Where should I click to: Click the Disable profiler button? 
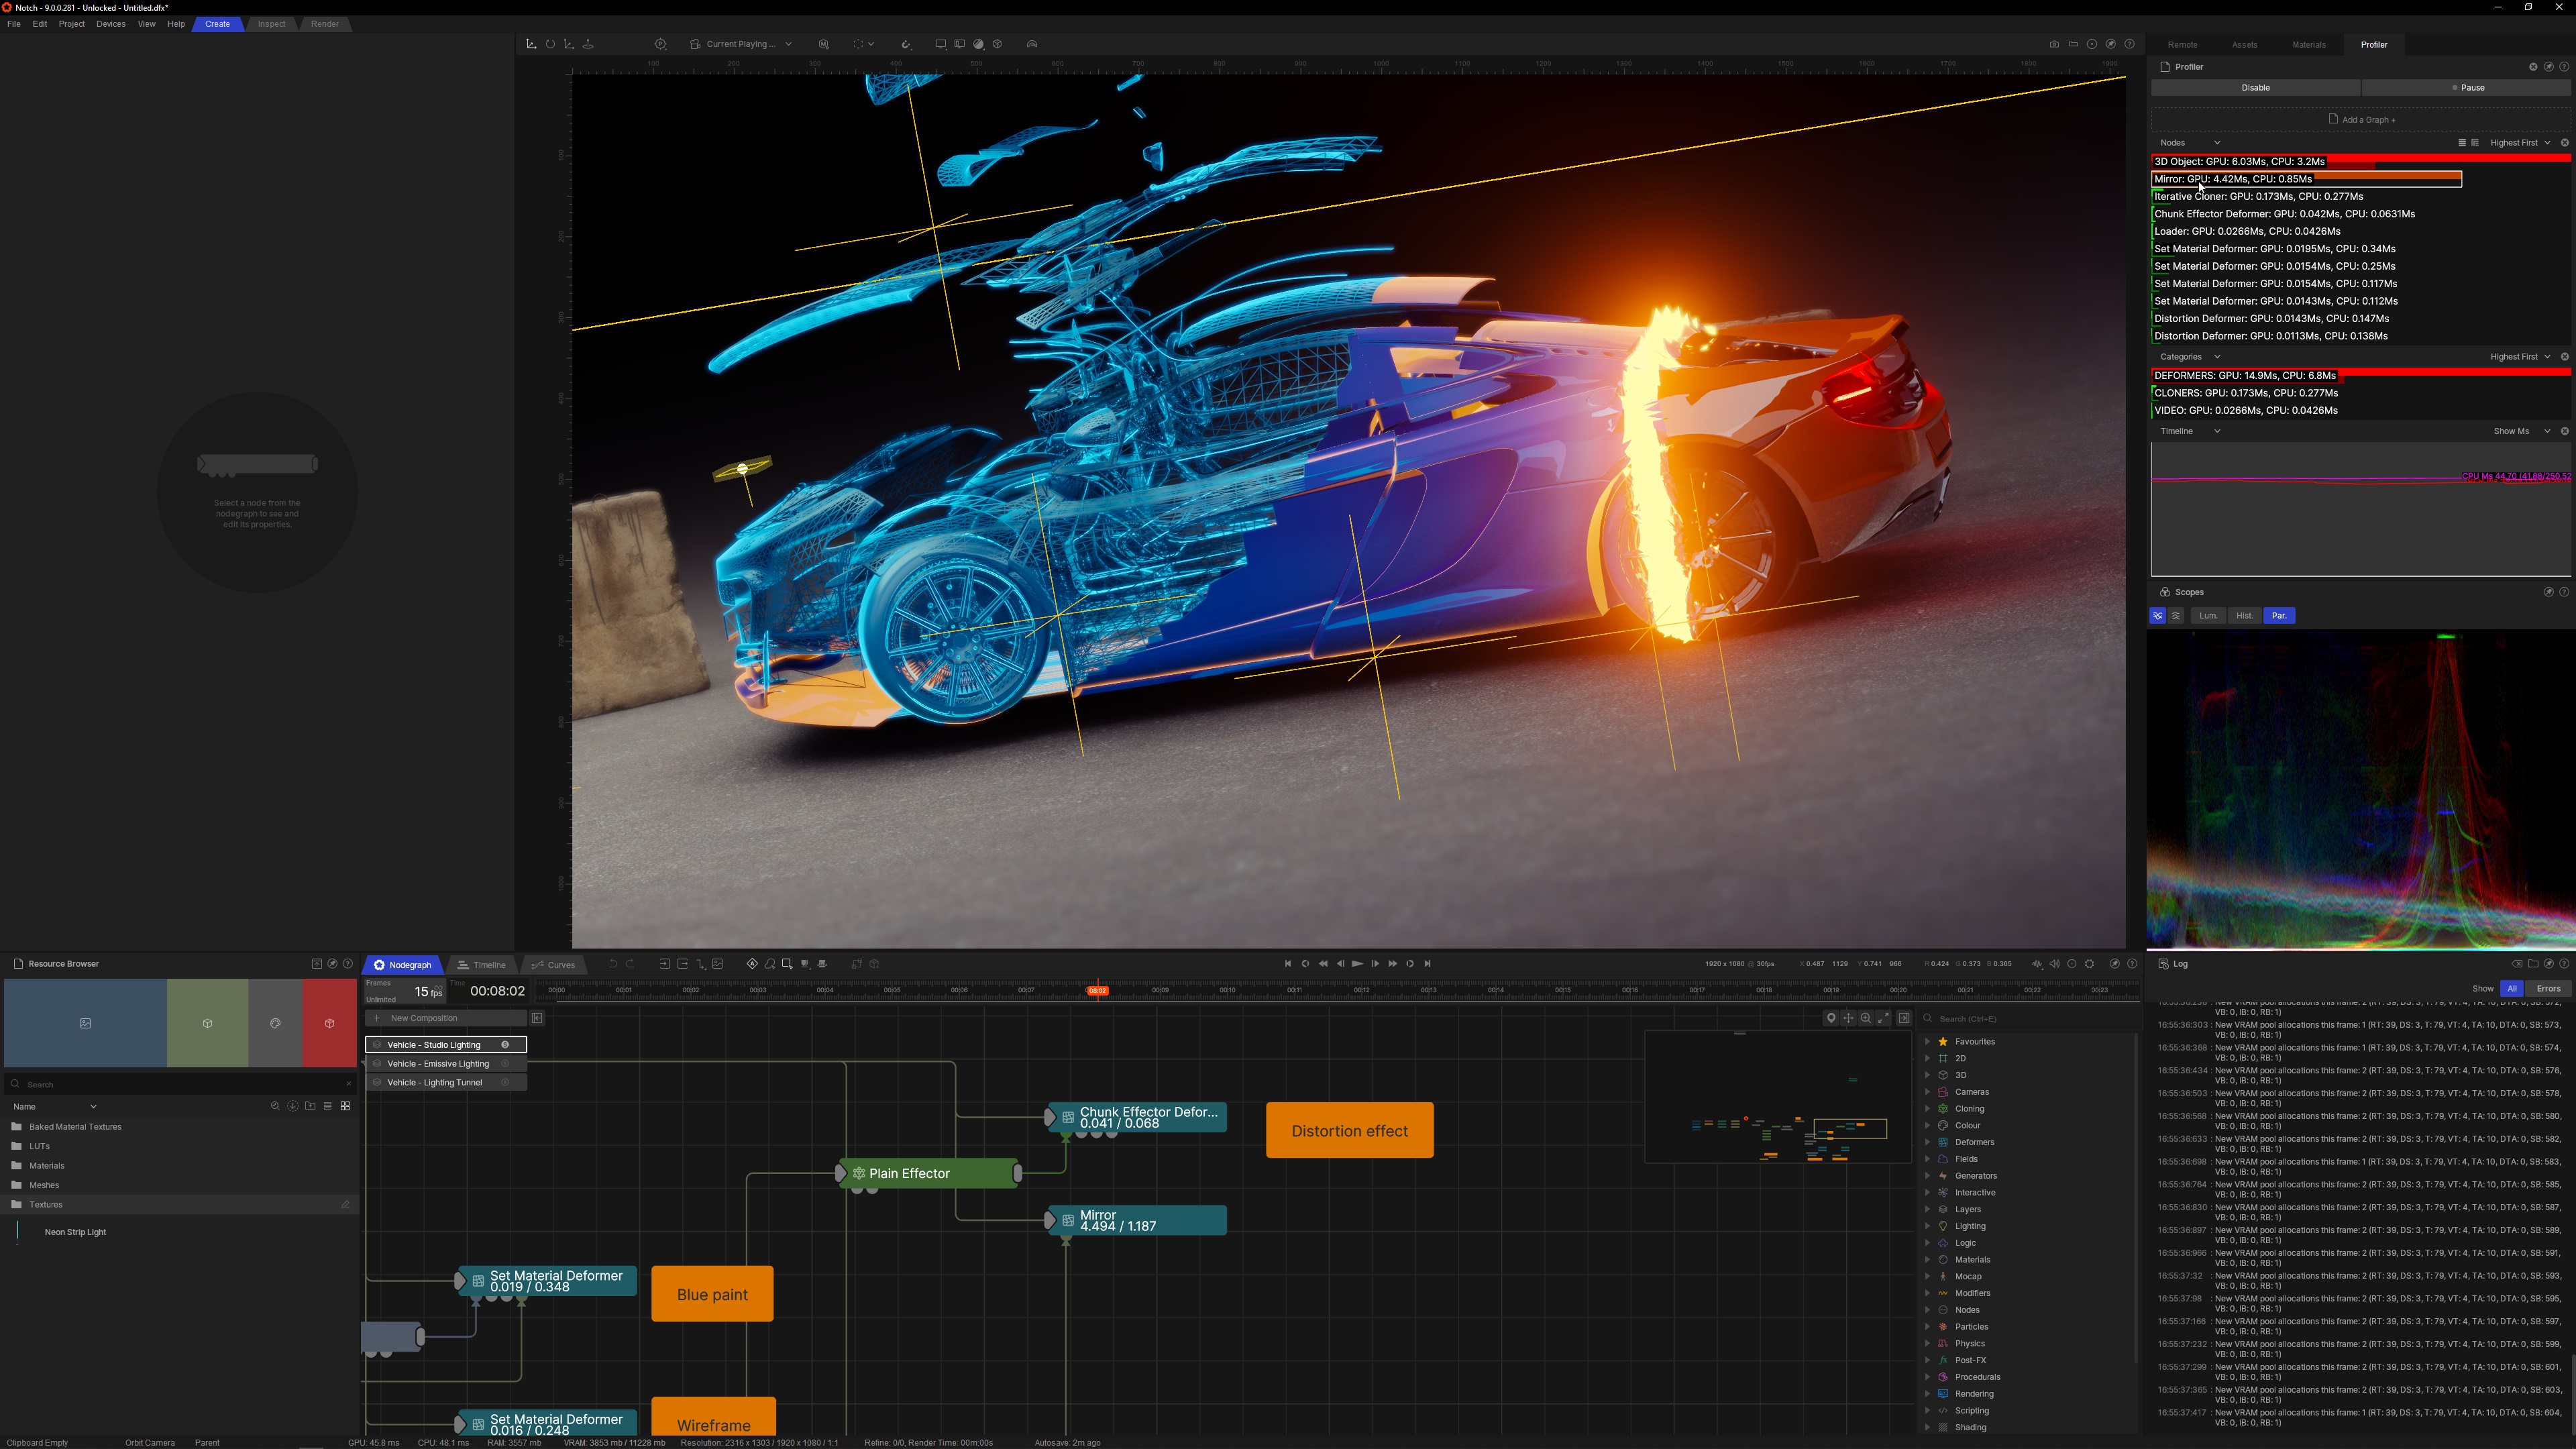point(2255,88)
